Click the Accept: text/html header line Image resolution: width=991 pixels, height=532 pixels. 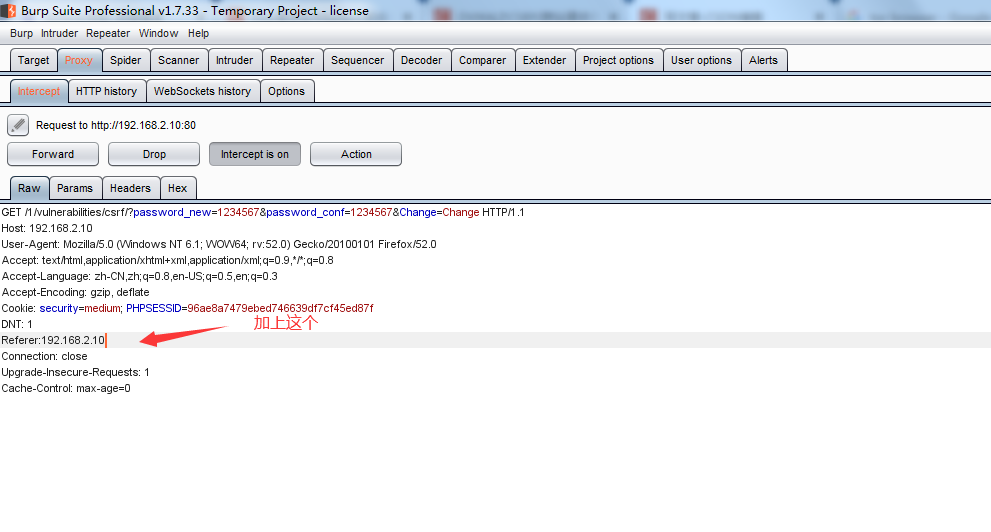pyautogui.click(x=167, y=260)
